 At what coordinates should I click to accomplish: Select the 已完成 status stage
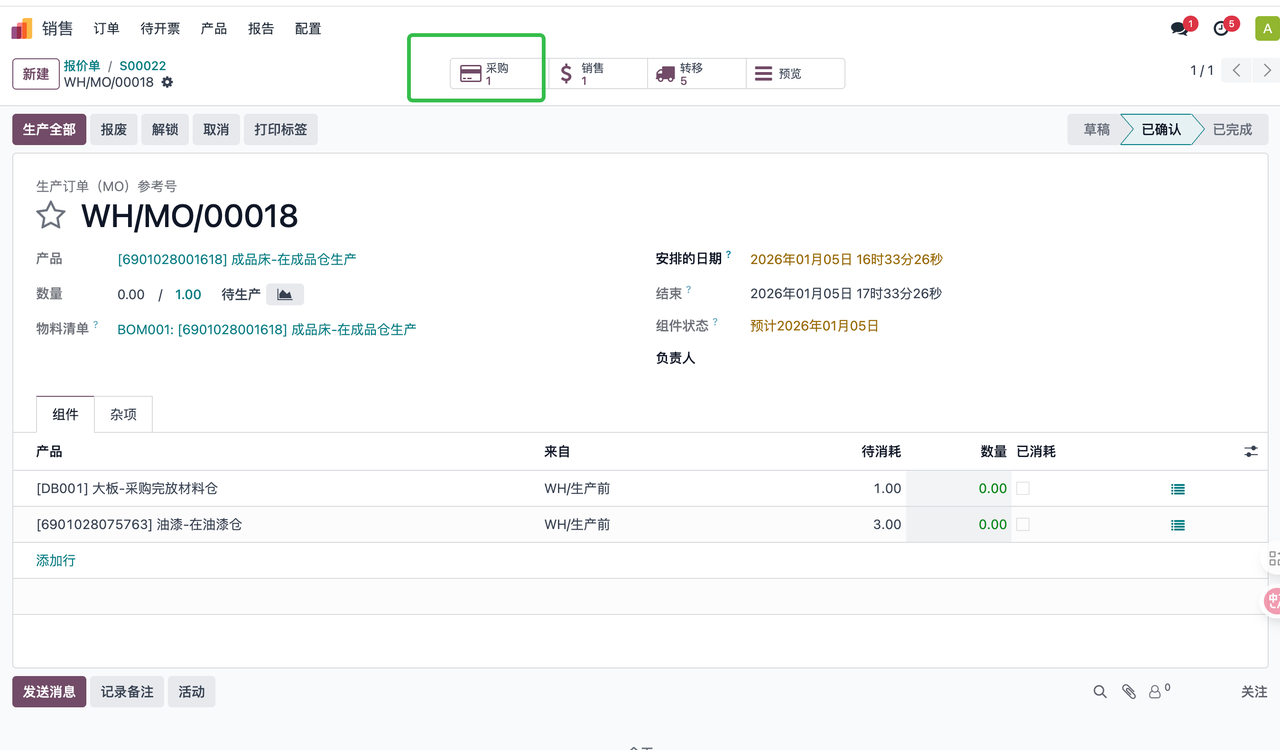pos(1232,130)
